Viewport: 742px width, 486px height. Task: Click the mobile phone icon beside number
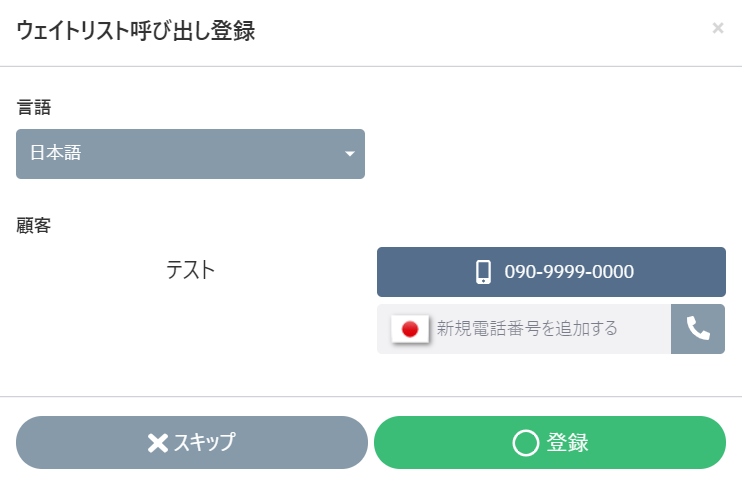pyautogui.click(x=484, y=272)
